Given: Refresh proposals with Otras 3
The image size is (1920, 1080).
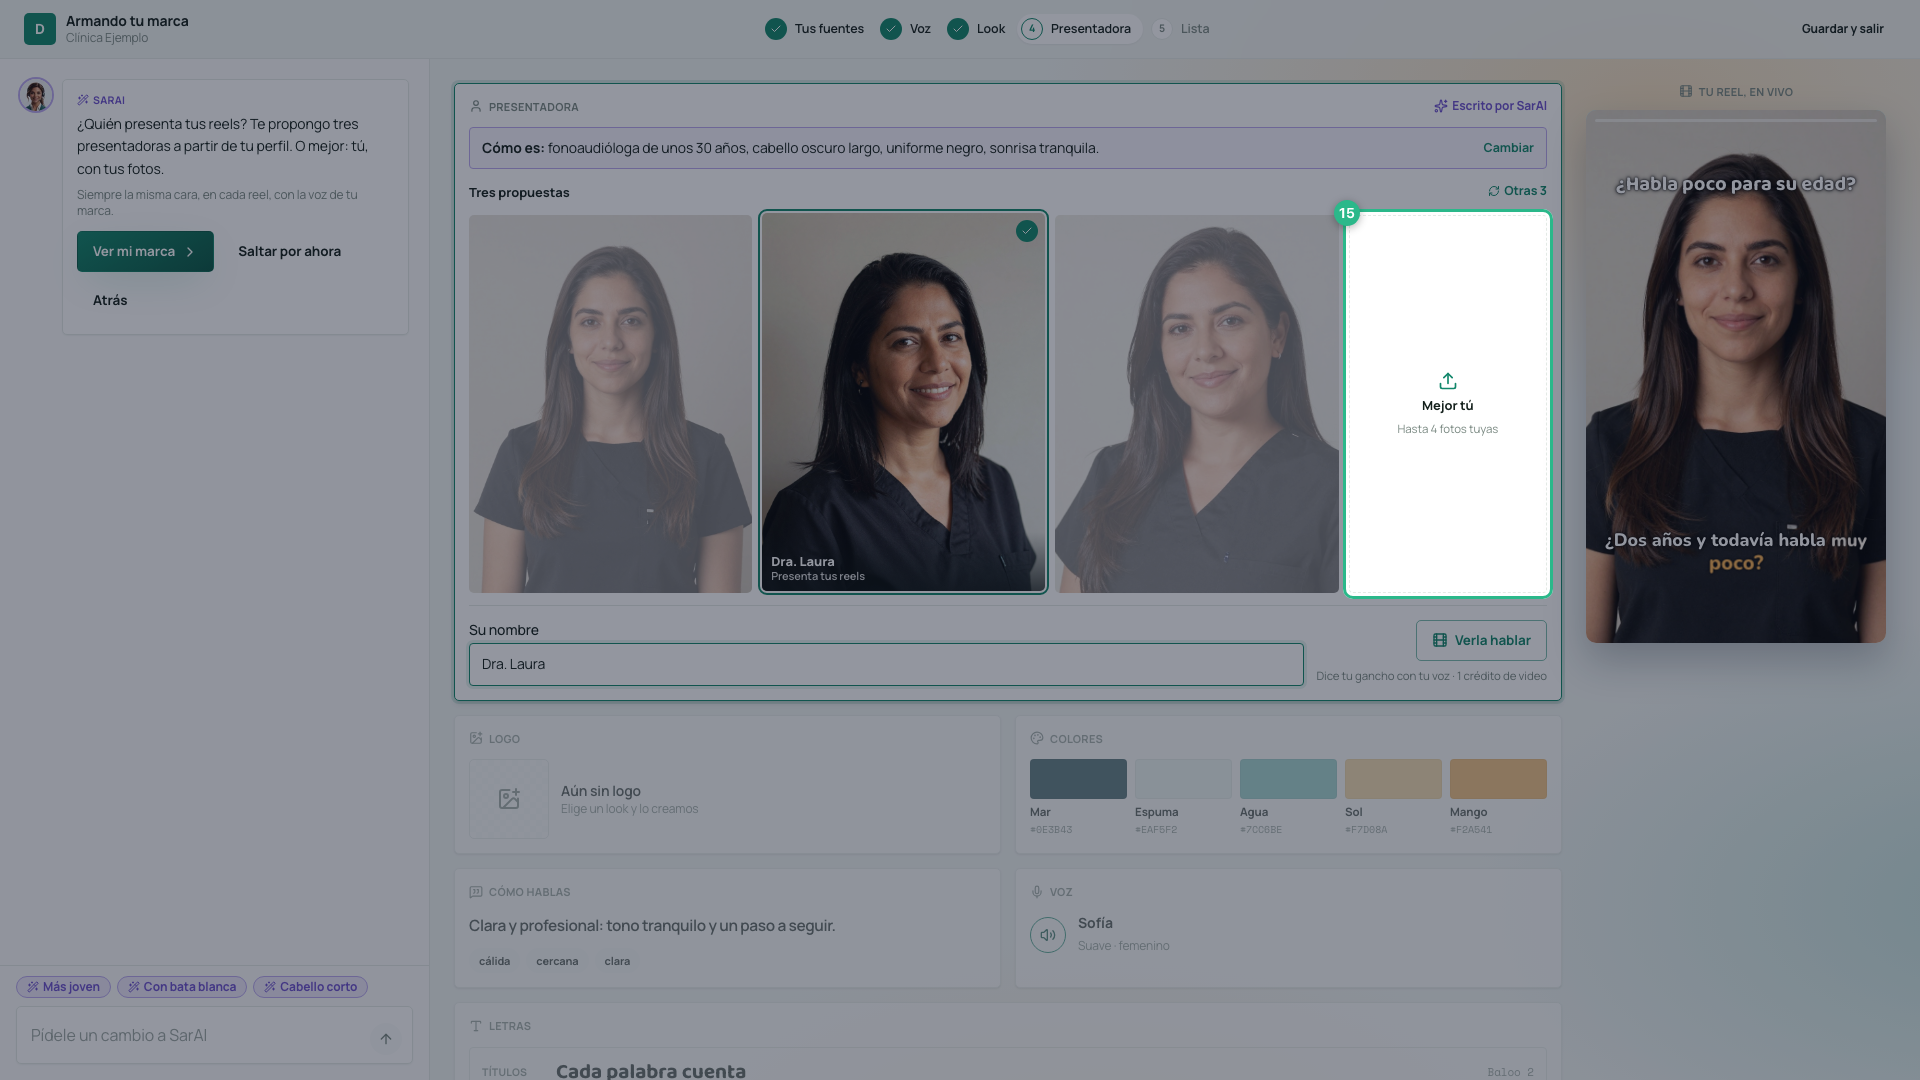Looking at the screenshot, I should (1517, 191).
